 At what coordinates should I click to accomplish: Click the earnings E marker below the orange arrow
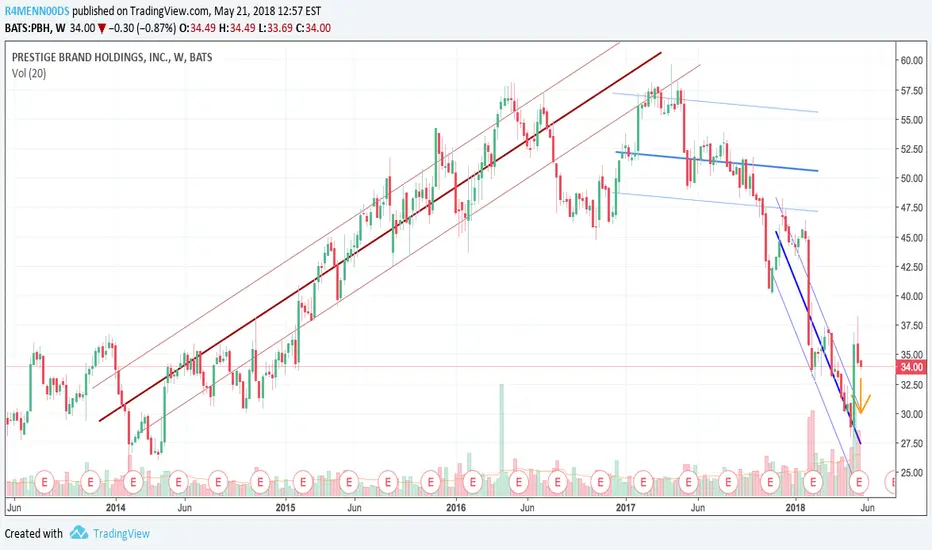(x=859, y=482)
